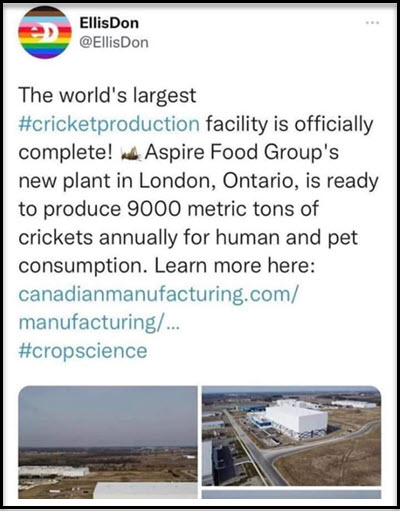Screen dimensions: 400x511
Task: Click the EllisDon display name
Action: (109, 23)
